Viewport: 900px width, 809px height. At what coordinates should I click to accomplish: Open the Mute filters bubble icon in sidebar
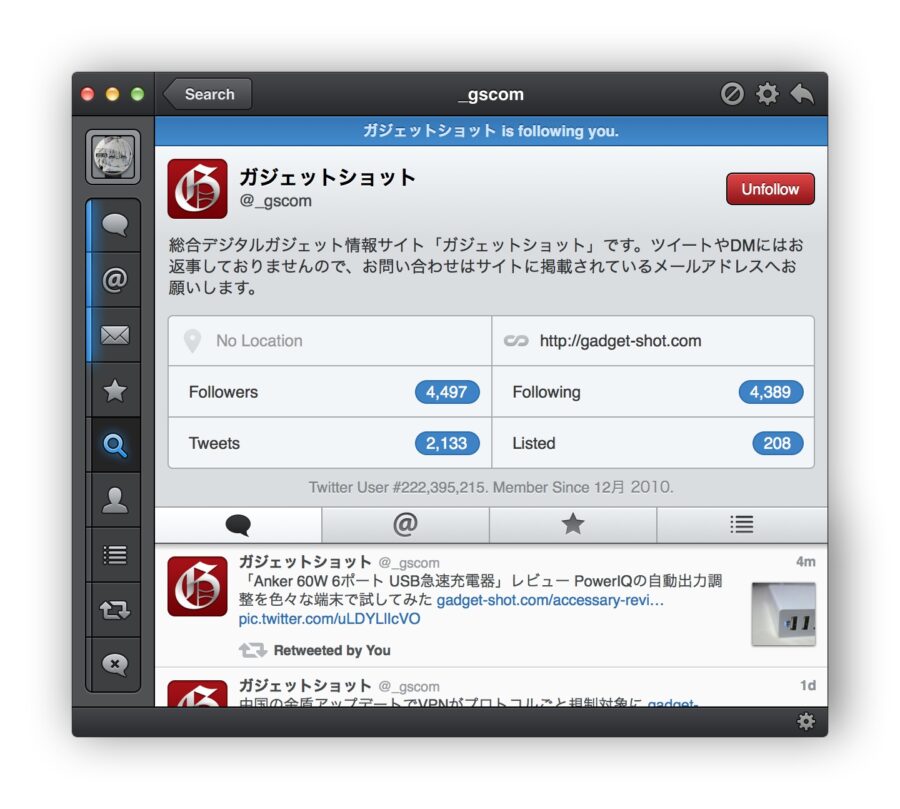point(114,664)
